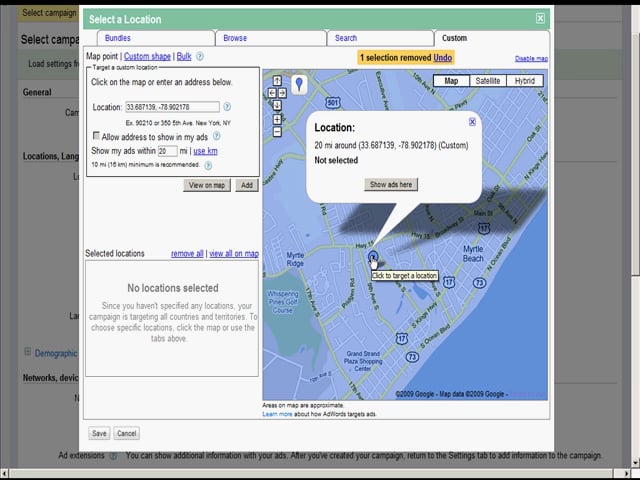Click the blue map pin marker icon
Viewport: 640px width, 480px height.
click(299, 85)
